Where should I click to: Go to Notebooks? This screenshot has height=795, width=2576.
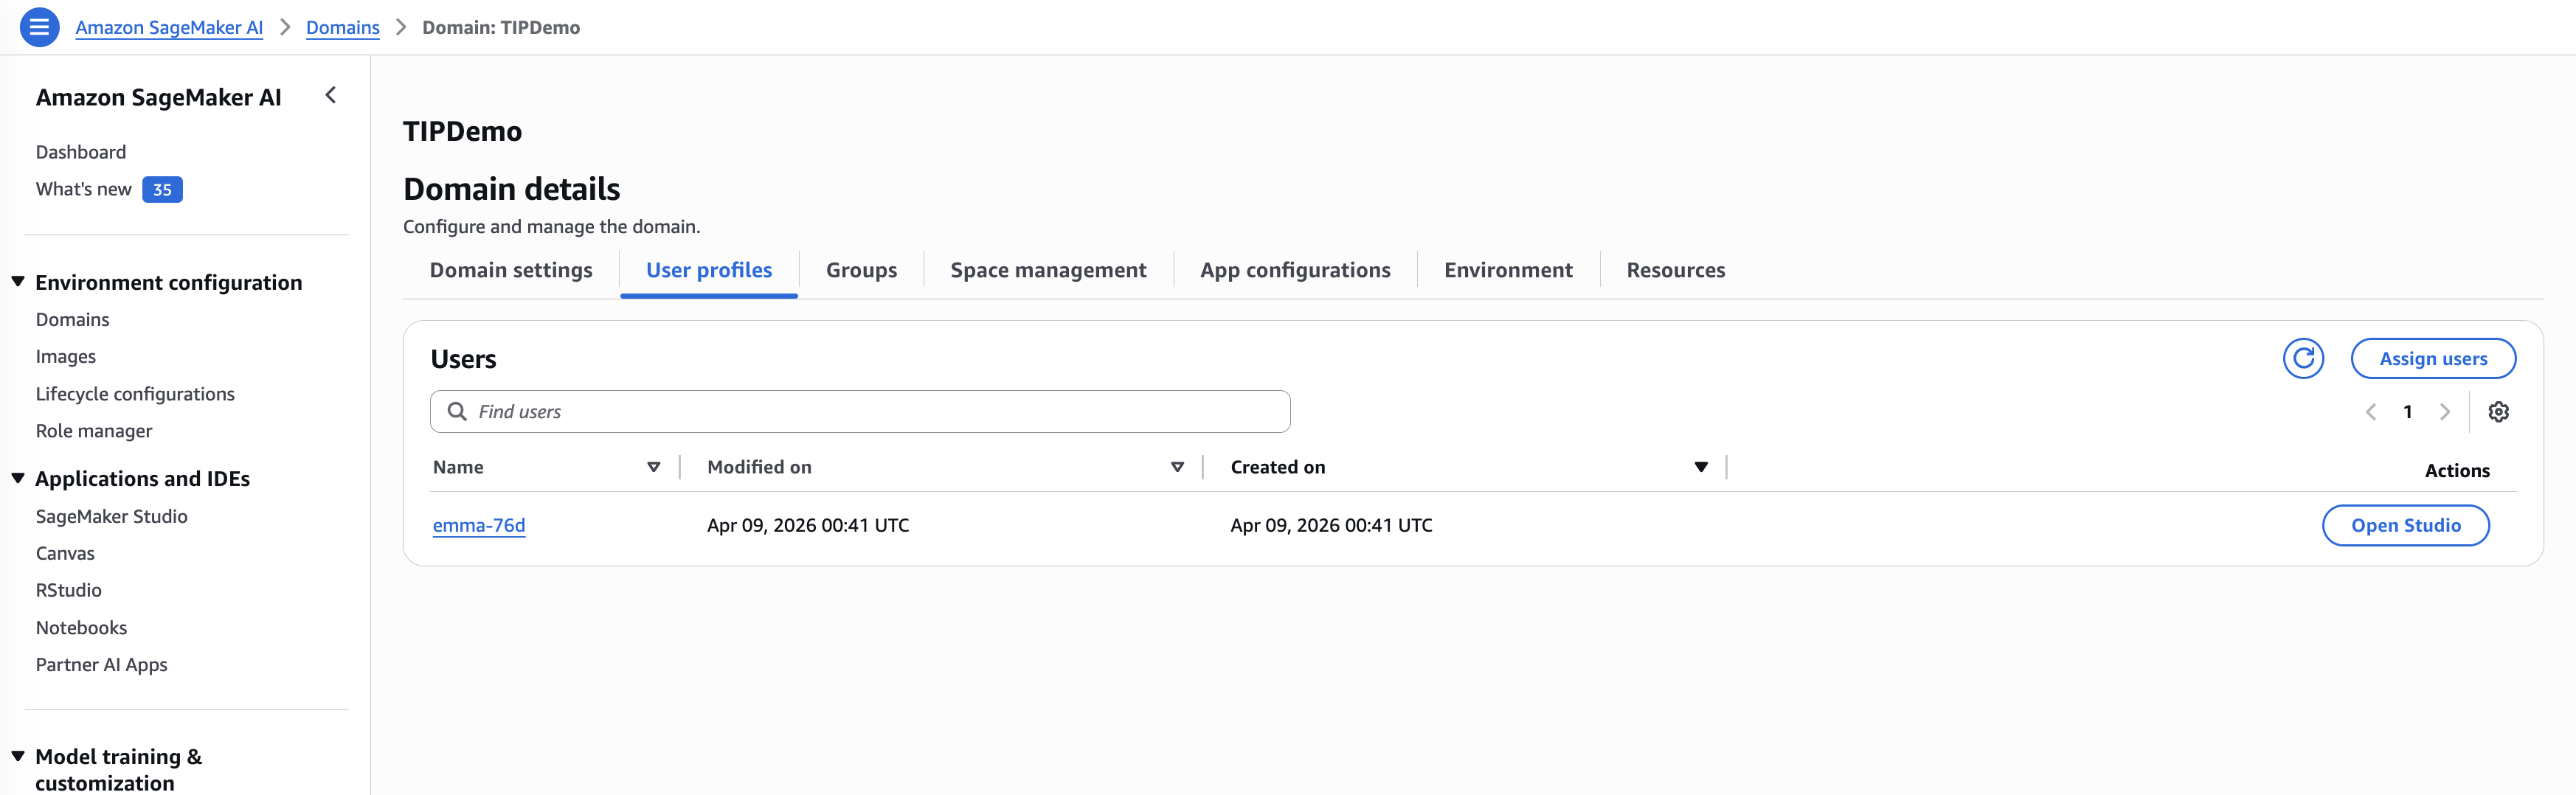[82, 628]
